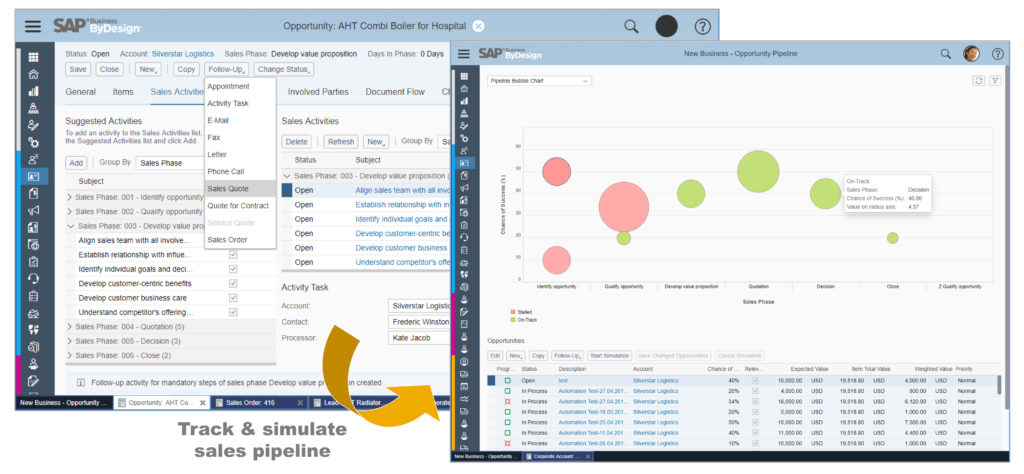Open bar chart icon in Opportunity window sidebar
Viewport: 1024px width, 474px height.
tap(33, 91)
